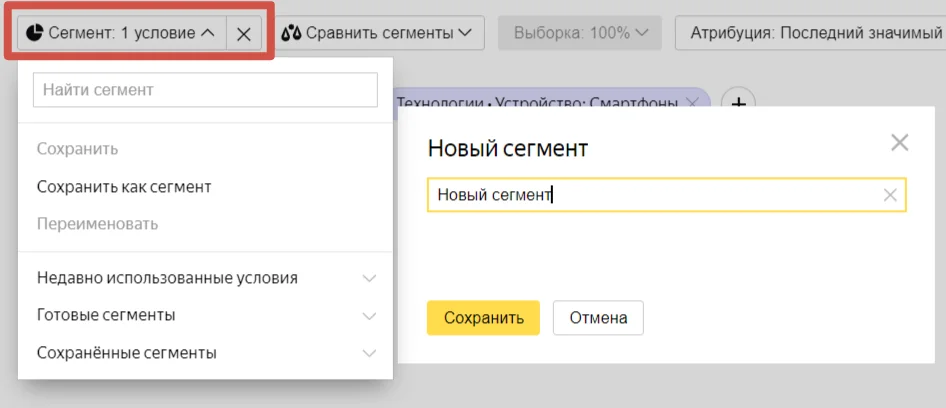Clear the segment name field text
Image resolution: width=946 pixels, height=408 pixels.
coord(890,194)
